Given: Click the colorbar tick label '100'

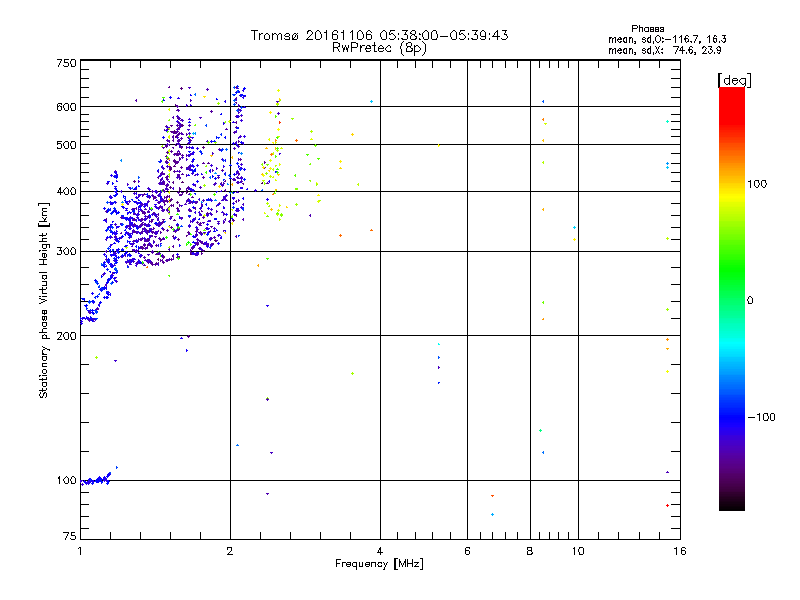Looking at the screenshot, I should [x=757, y=184].
